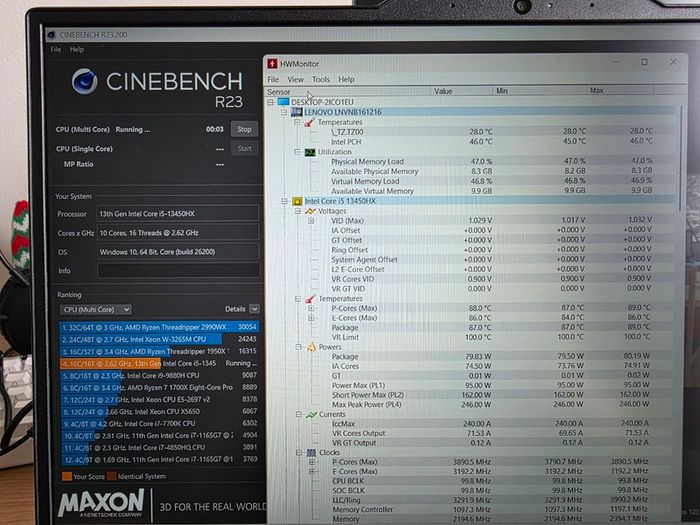The width and height of the screenshot is (700, 525).
Task: Click the Min column header
Action: pos(539,91)
